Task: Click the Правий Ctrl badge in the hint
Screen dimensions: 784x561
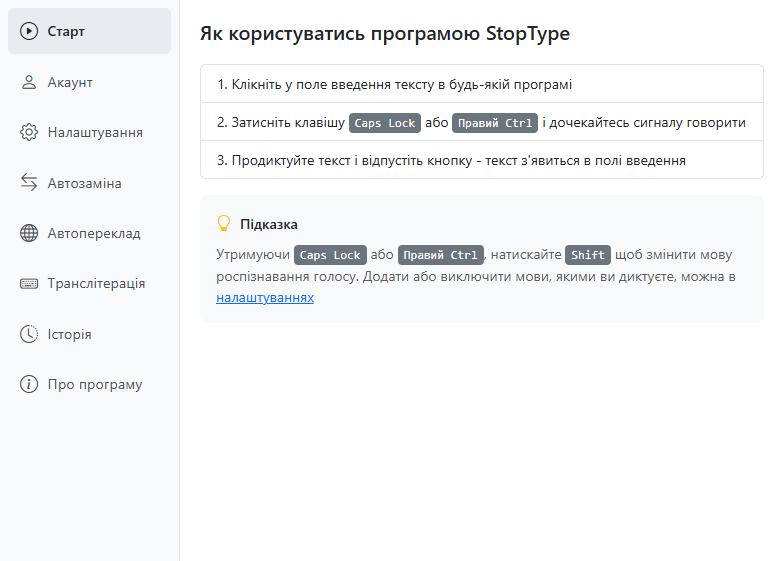Action: coord(441,255)
